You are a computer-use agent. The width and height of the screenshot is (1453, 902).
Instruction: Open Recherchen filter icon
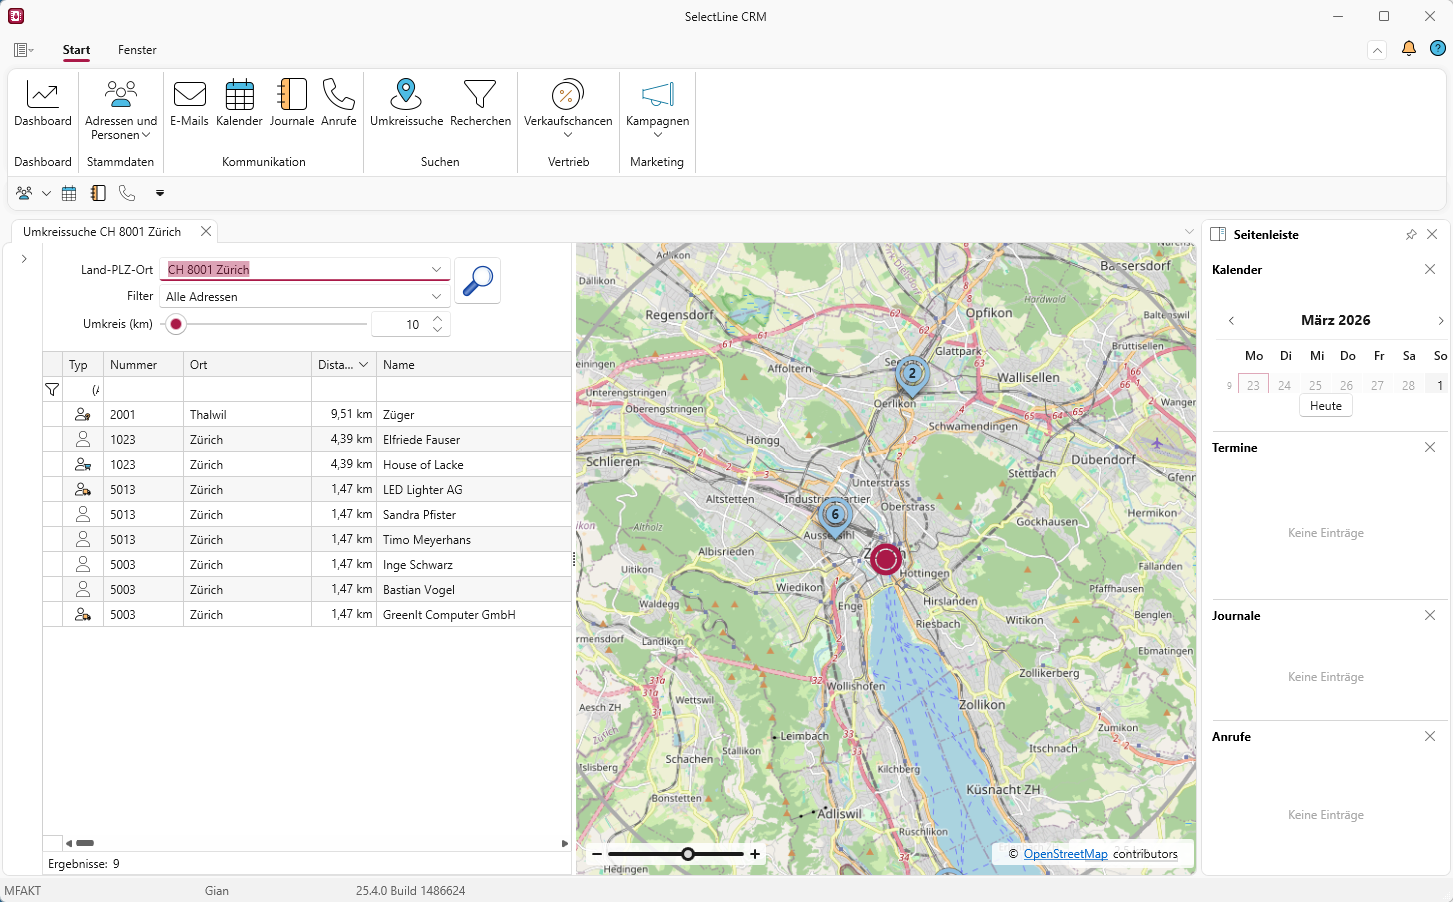coord(480,103)
